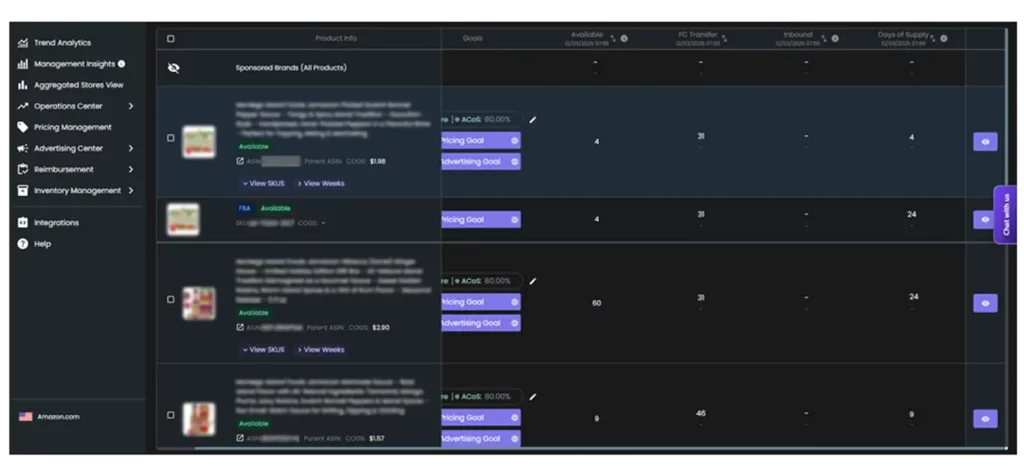The image size is (1024, 473).
Task: Click the info icon beside Available header
Action: (624, 39)
